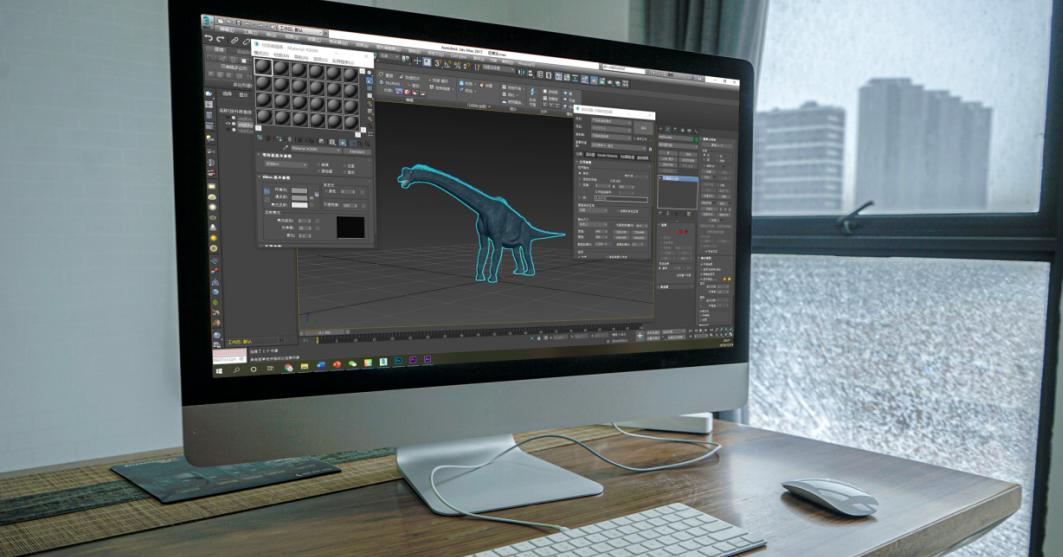Enable Face Map checkbox in Material Editor
The width and height of the screenshot is (1063, 557).
tap(319, 171)
